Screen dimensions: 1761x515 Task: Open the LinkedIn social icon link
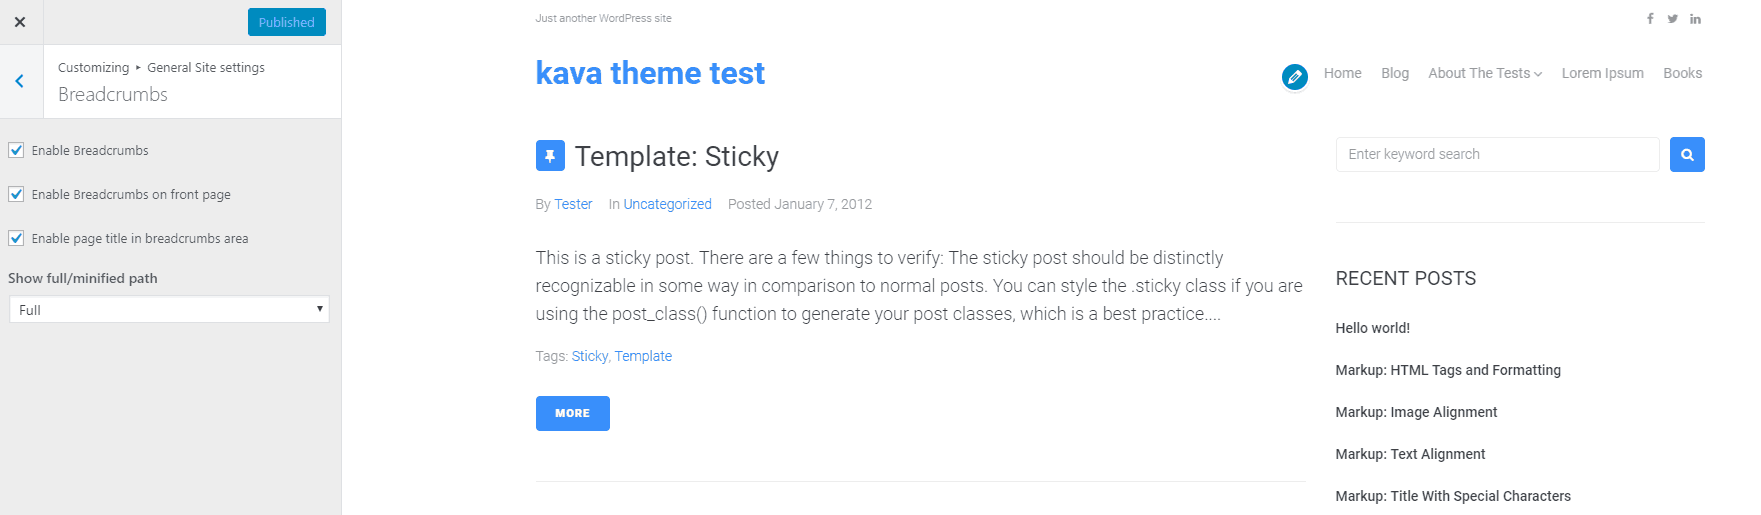(x=1695, y=19)
